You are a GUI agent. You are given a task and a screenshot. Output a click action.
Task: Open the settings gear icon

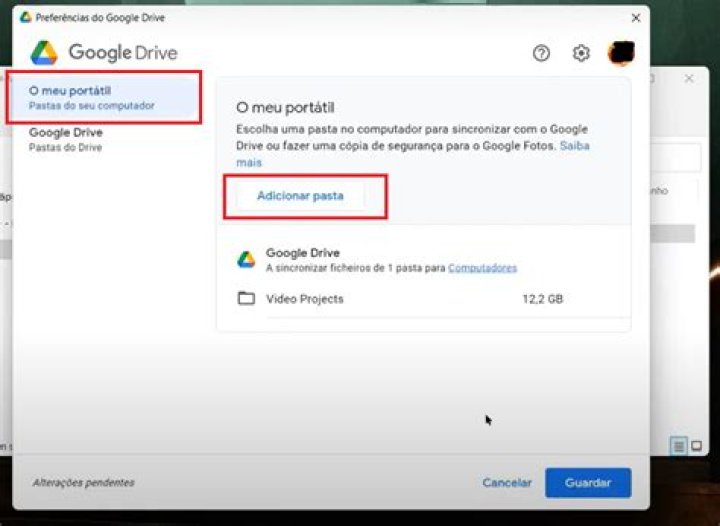(x=581, y=53)
